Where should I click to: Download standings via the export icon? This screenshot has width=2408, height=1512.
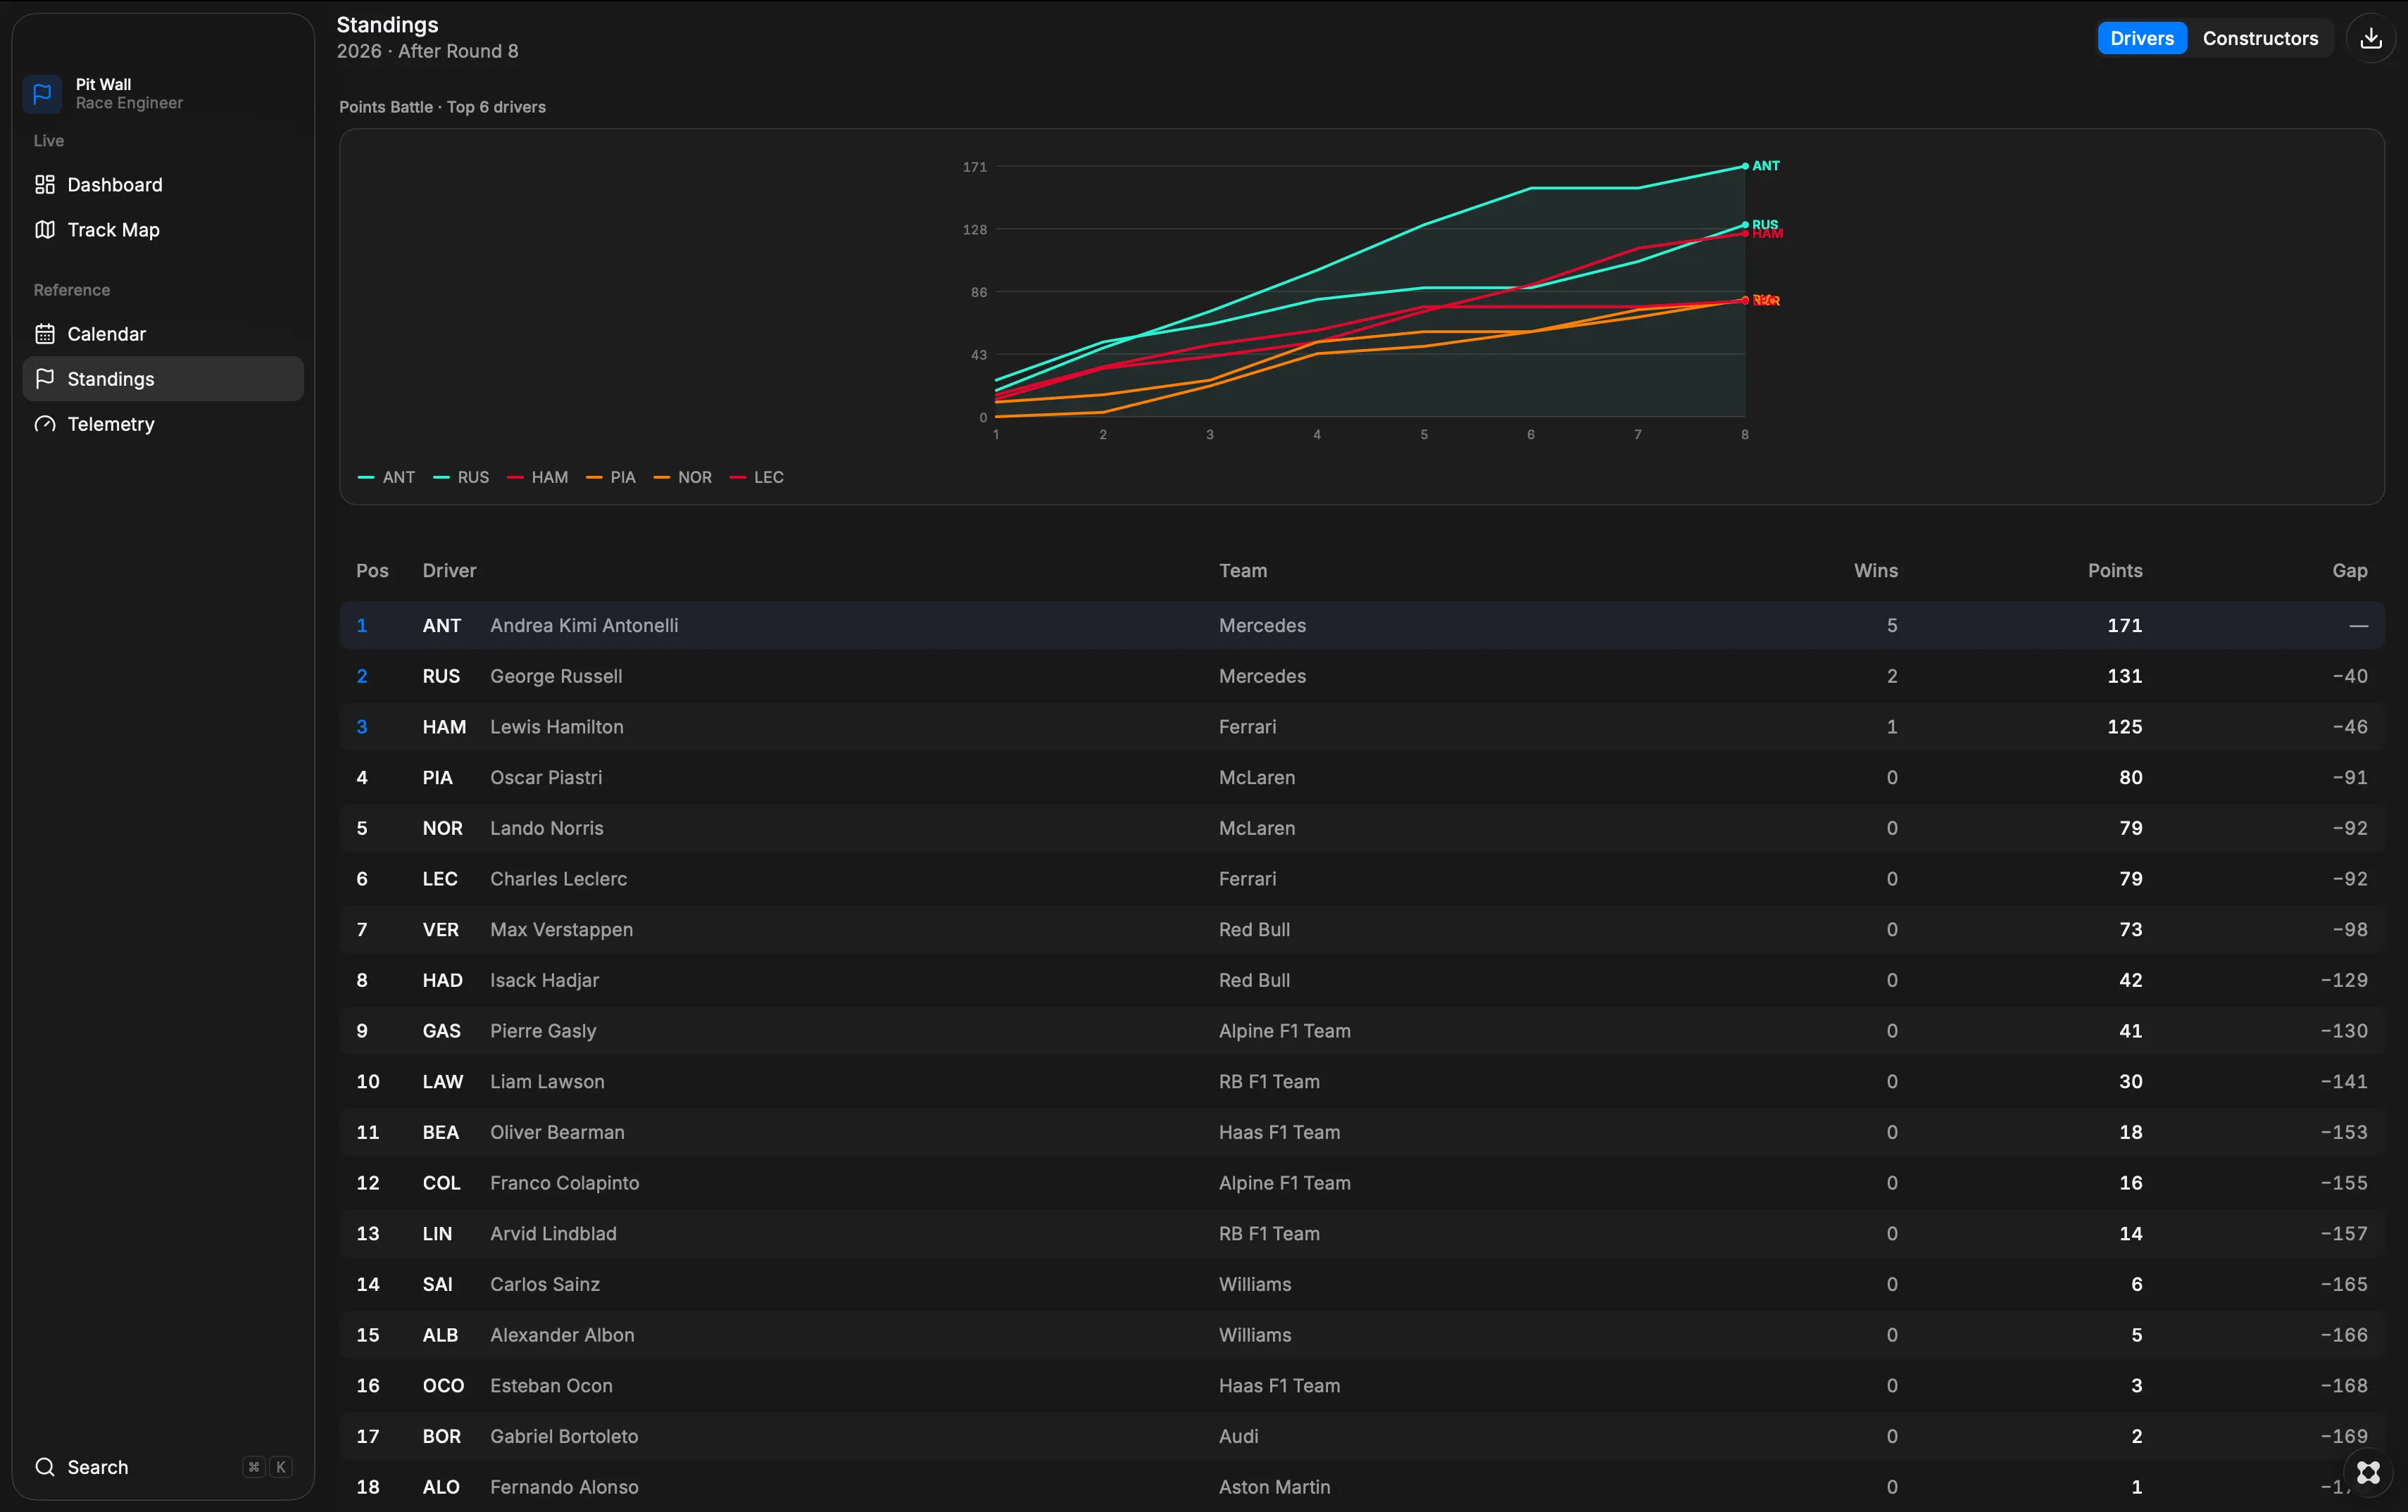[x=2370, y=38]
